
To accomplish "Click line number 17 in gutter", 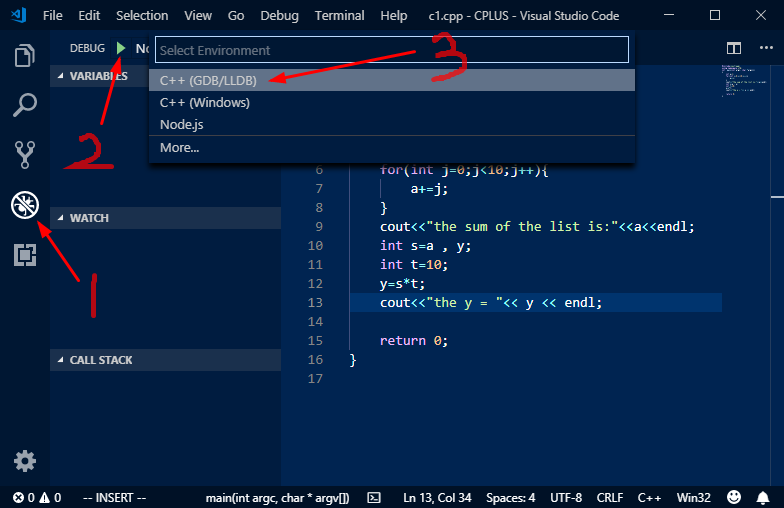I will (x=315, y=378).
